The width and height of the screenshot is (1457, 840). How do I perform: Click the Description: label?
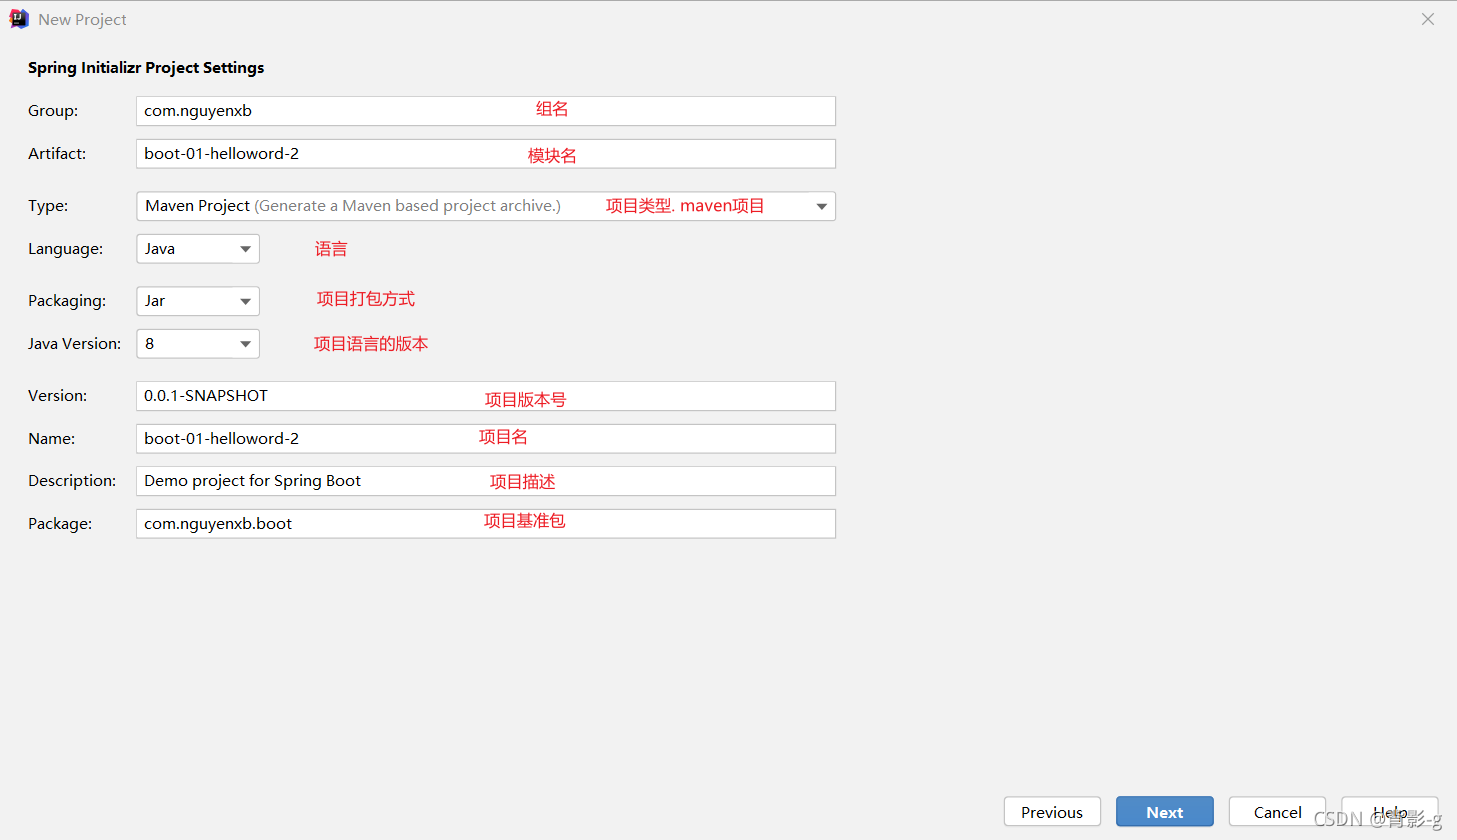point(72,481)
